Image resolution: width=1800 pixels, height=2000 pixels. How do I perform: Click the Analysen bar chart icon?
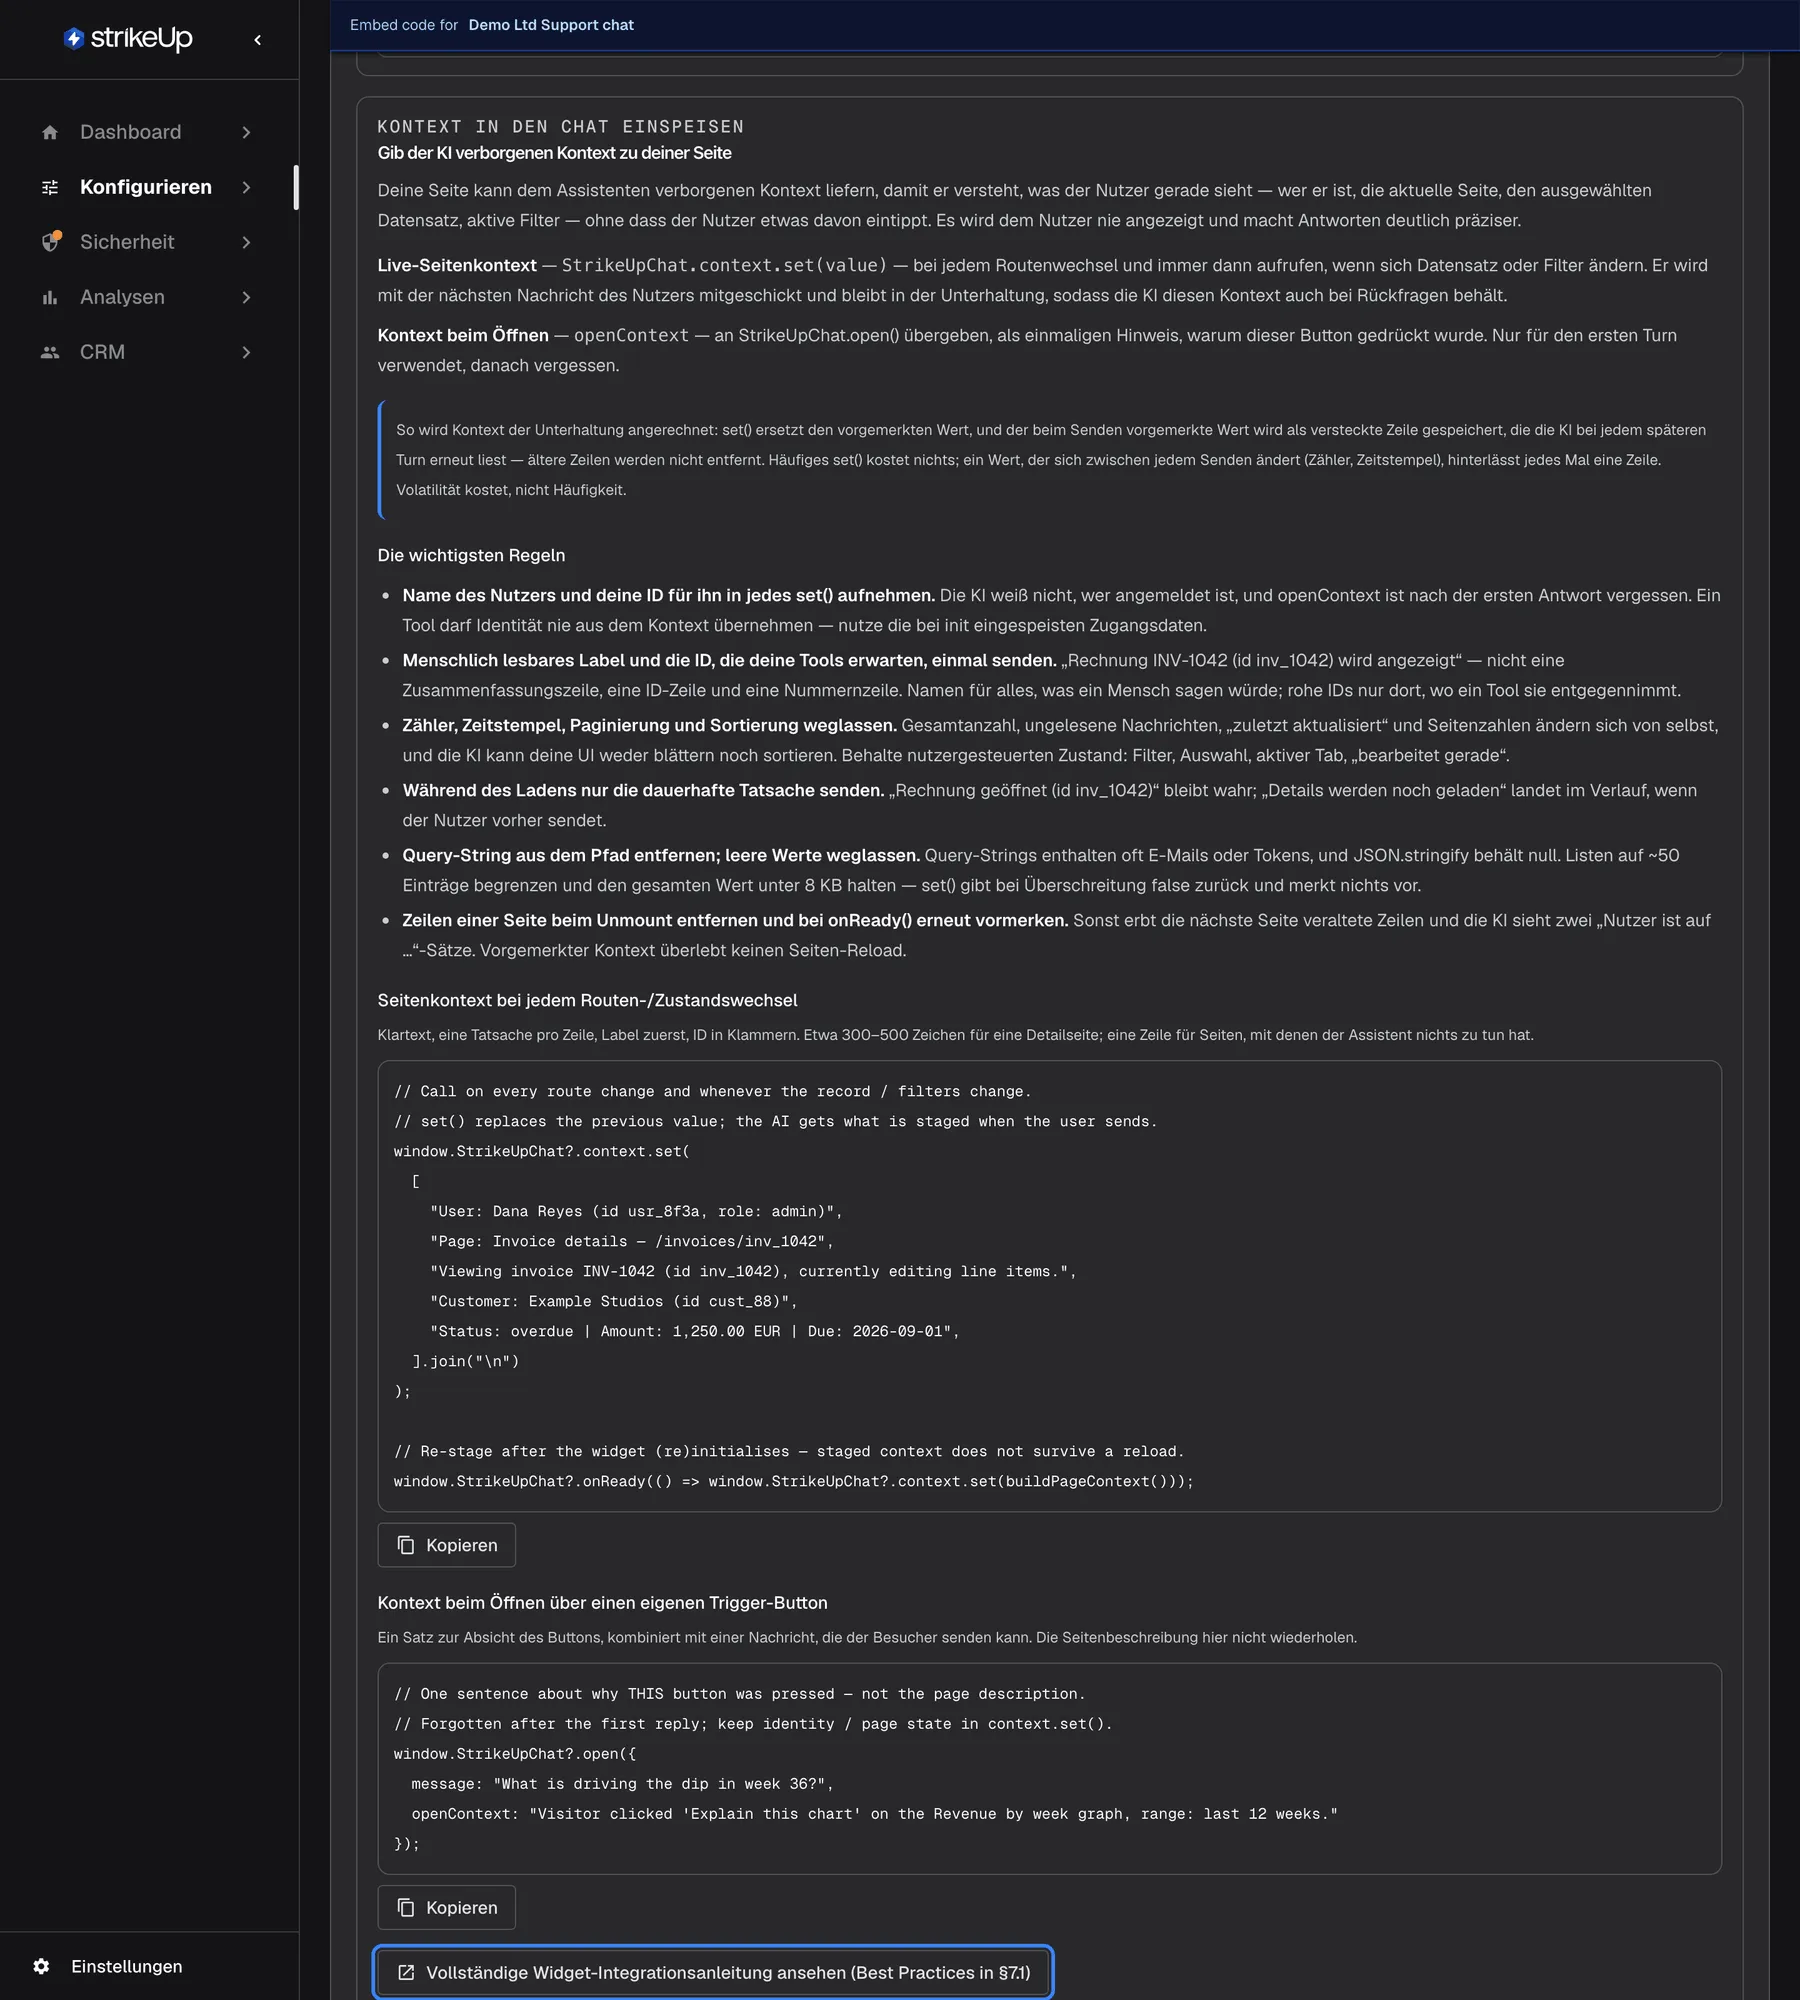click(x=50, y=297)
